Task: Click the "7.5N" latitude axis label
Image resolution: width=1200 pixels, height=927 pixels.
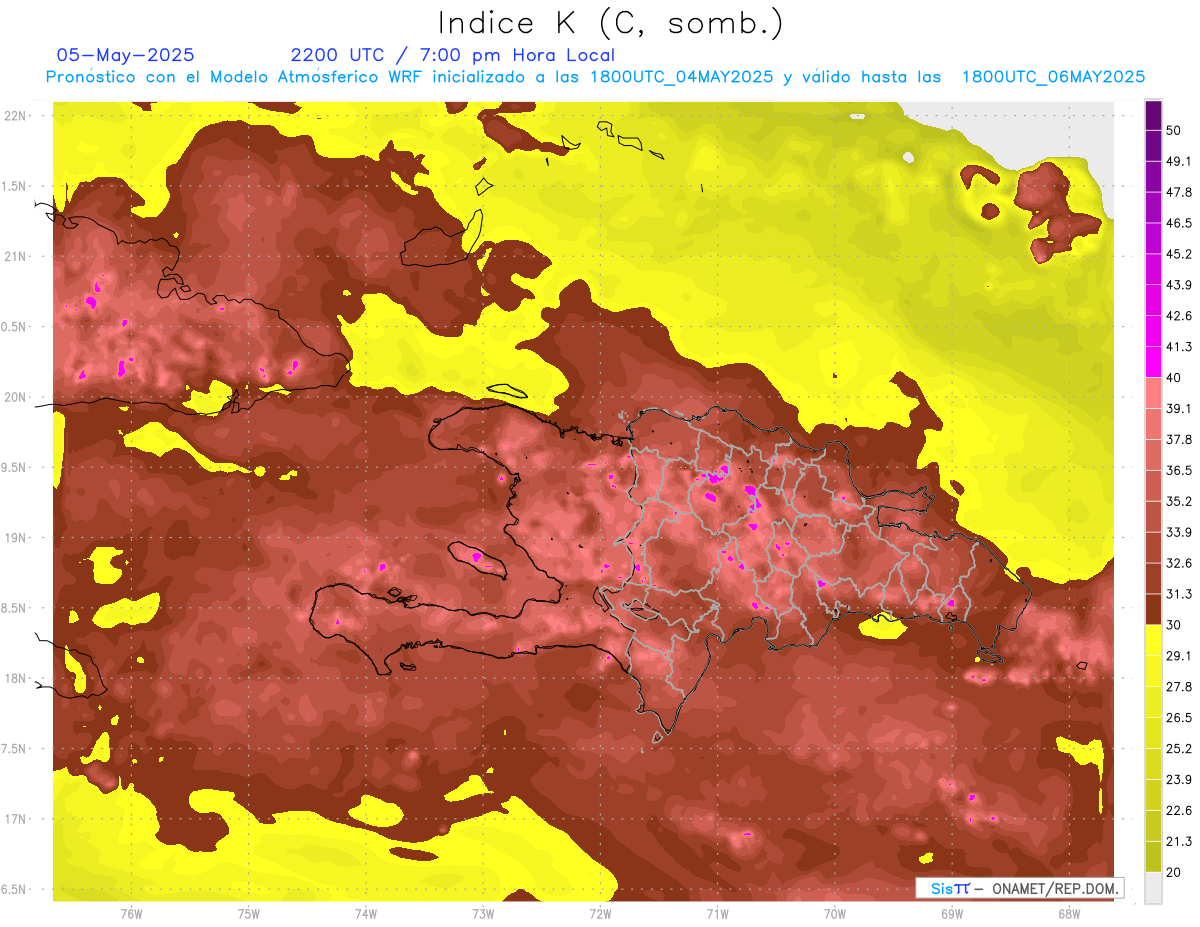Action: (x=15, y=748)
